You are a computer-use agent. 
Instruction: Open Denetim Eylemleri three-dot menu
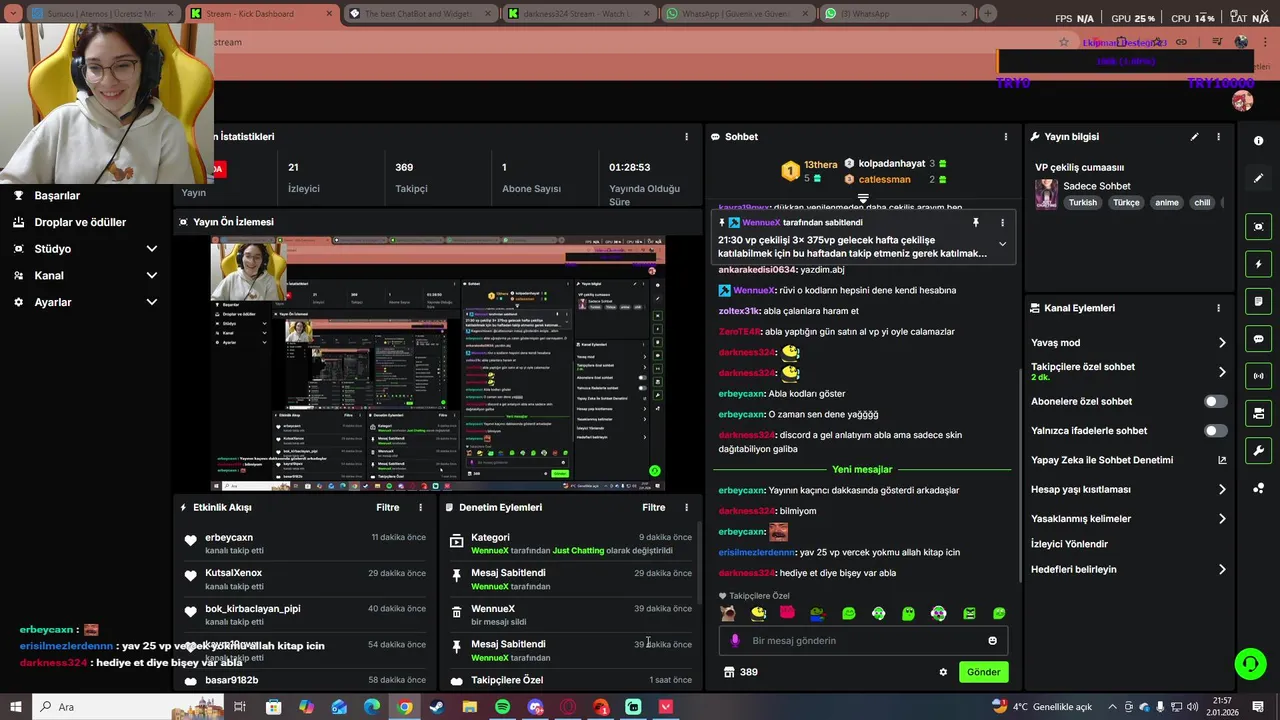point(686,508)
